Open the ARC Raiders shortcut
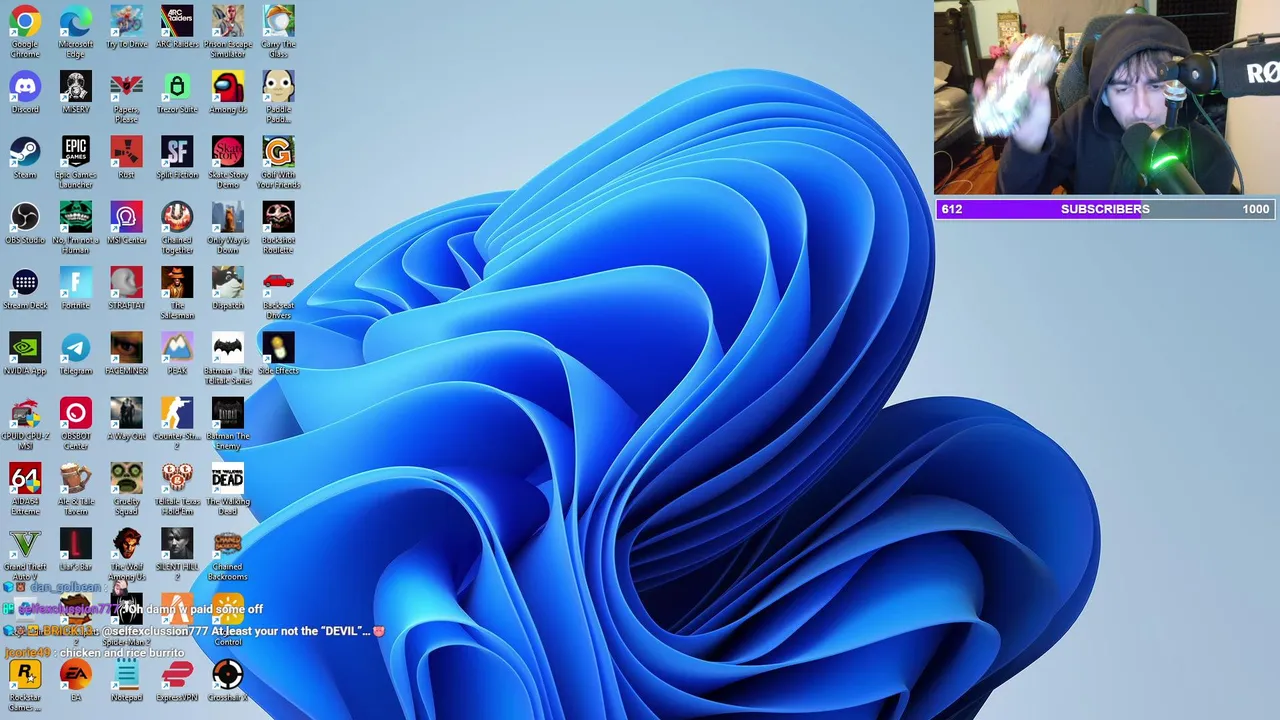Screen dimensions: 1280x720 [177, 27]
